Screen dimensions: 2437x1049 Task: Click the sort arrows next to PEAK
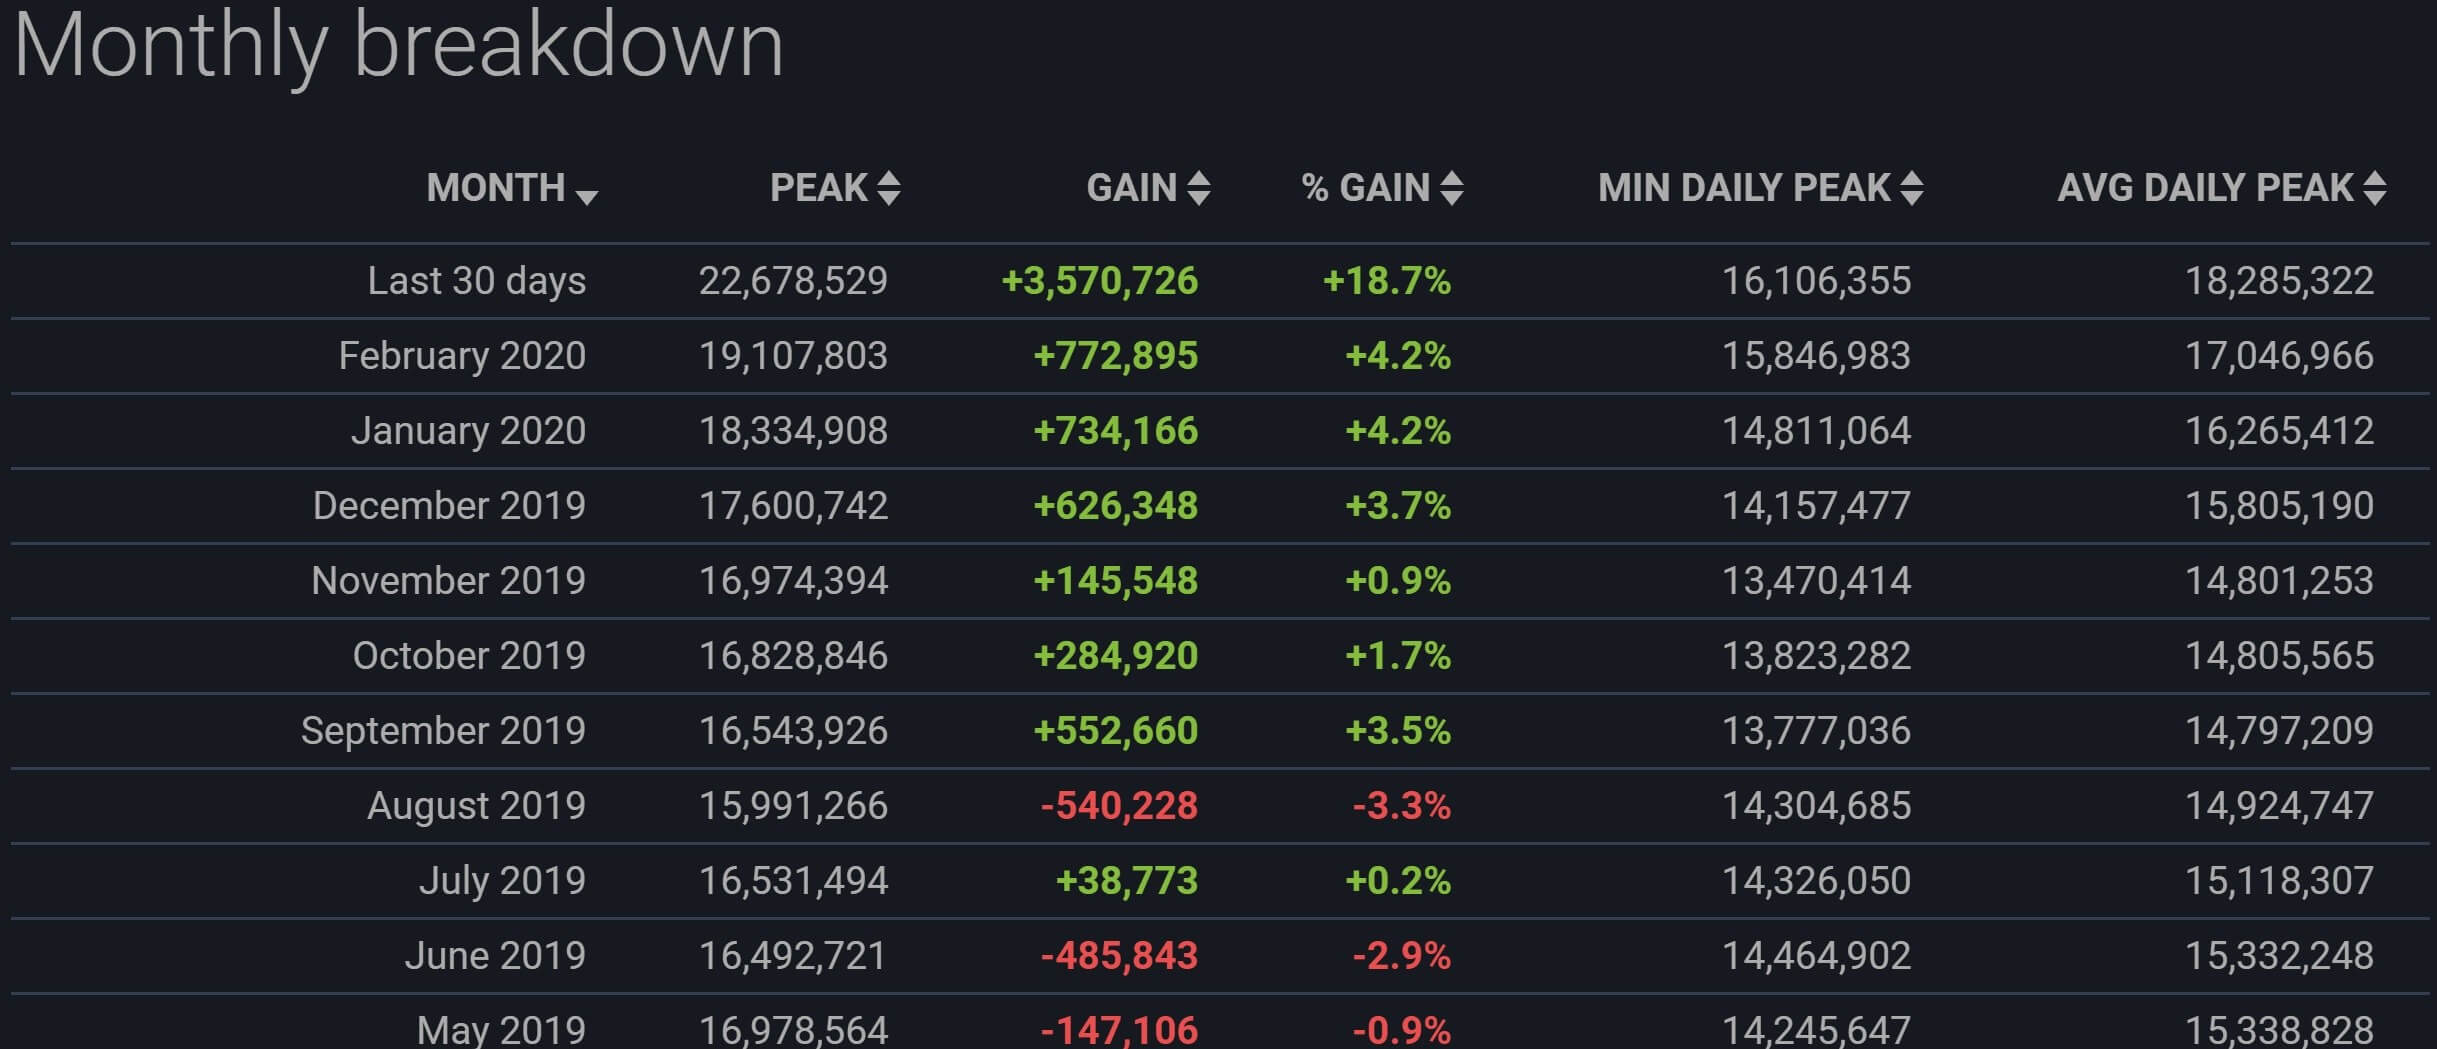pos(888,188)
